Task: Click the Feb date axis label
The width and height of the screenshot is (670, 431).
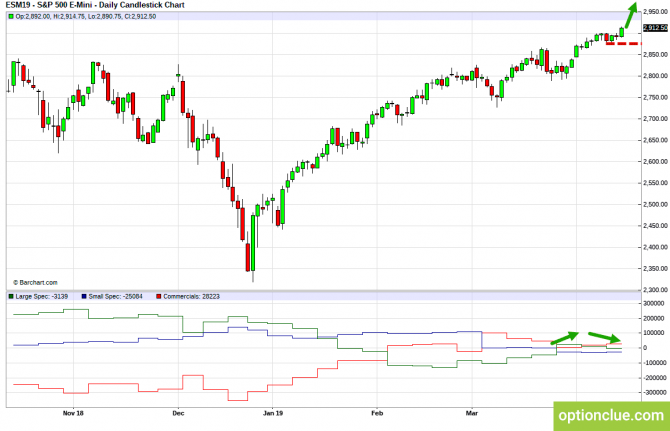Action: click(377, 413)
